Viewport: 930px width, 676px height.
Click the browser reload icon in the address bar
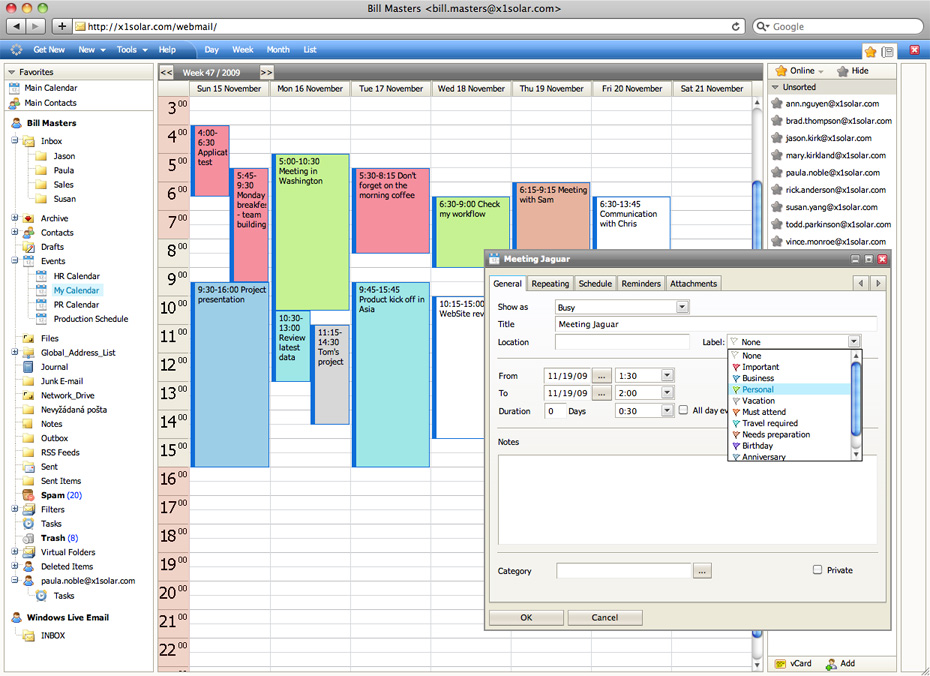point(737,26)
